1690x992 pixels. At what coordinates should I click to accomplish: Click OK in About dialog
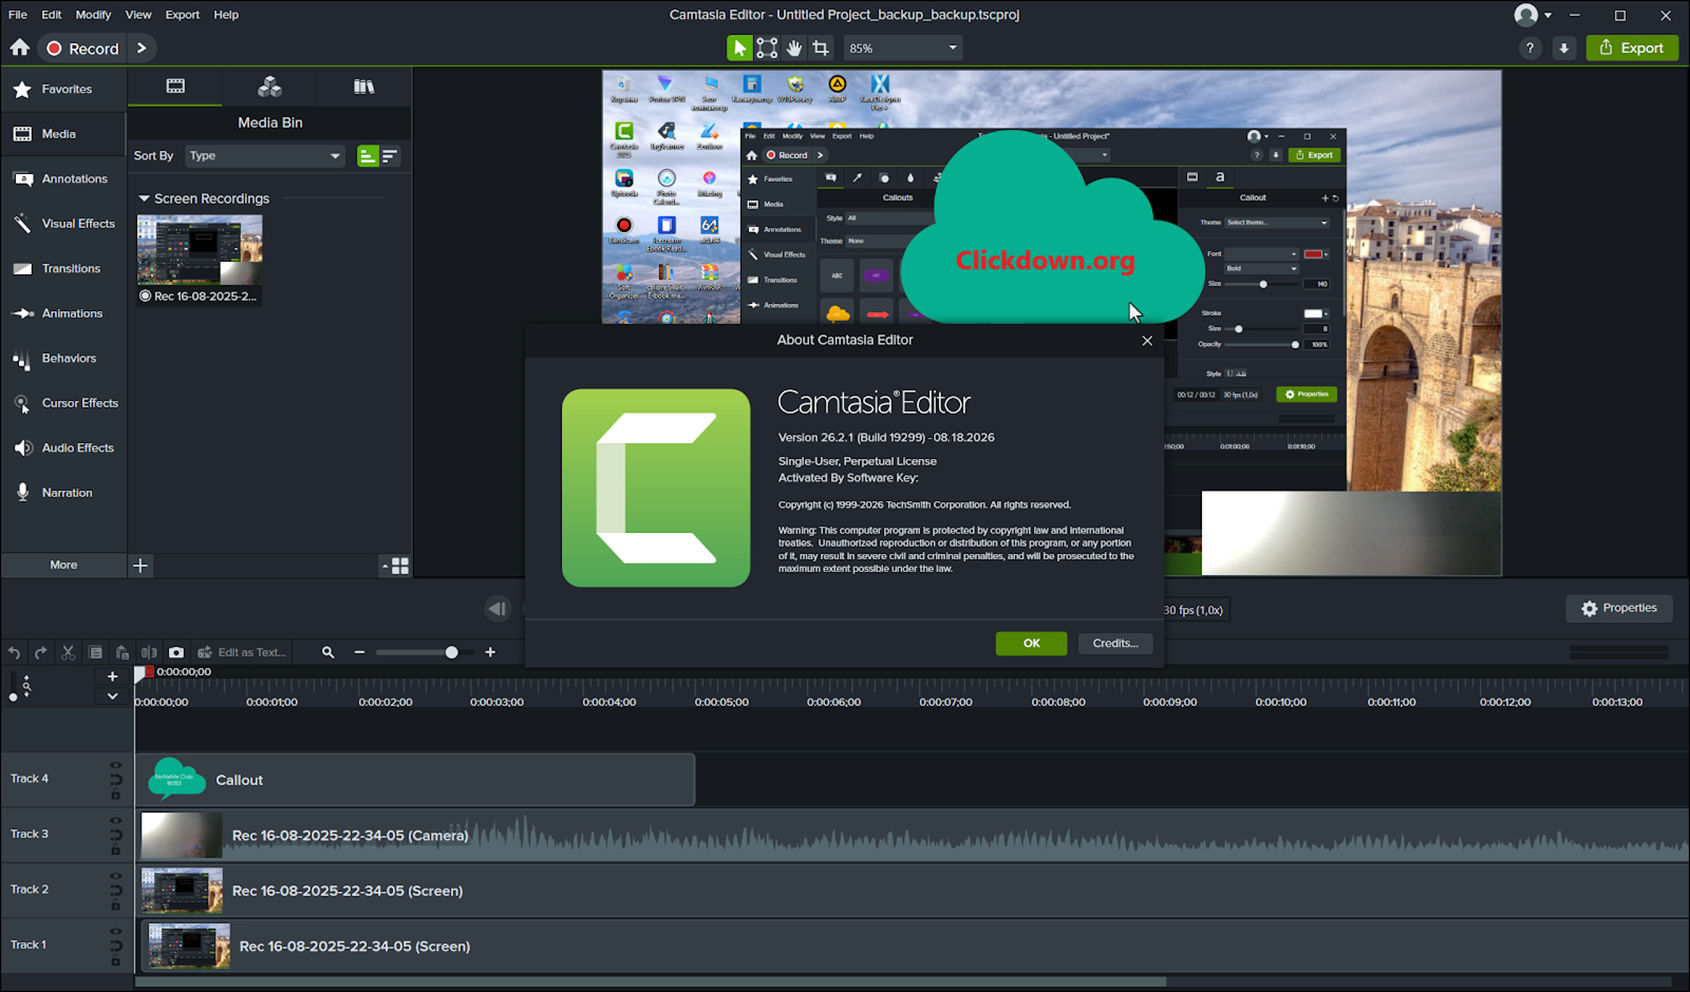point(1031,644)
